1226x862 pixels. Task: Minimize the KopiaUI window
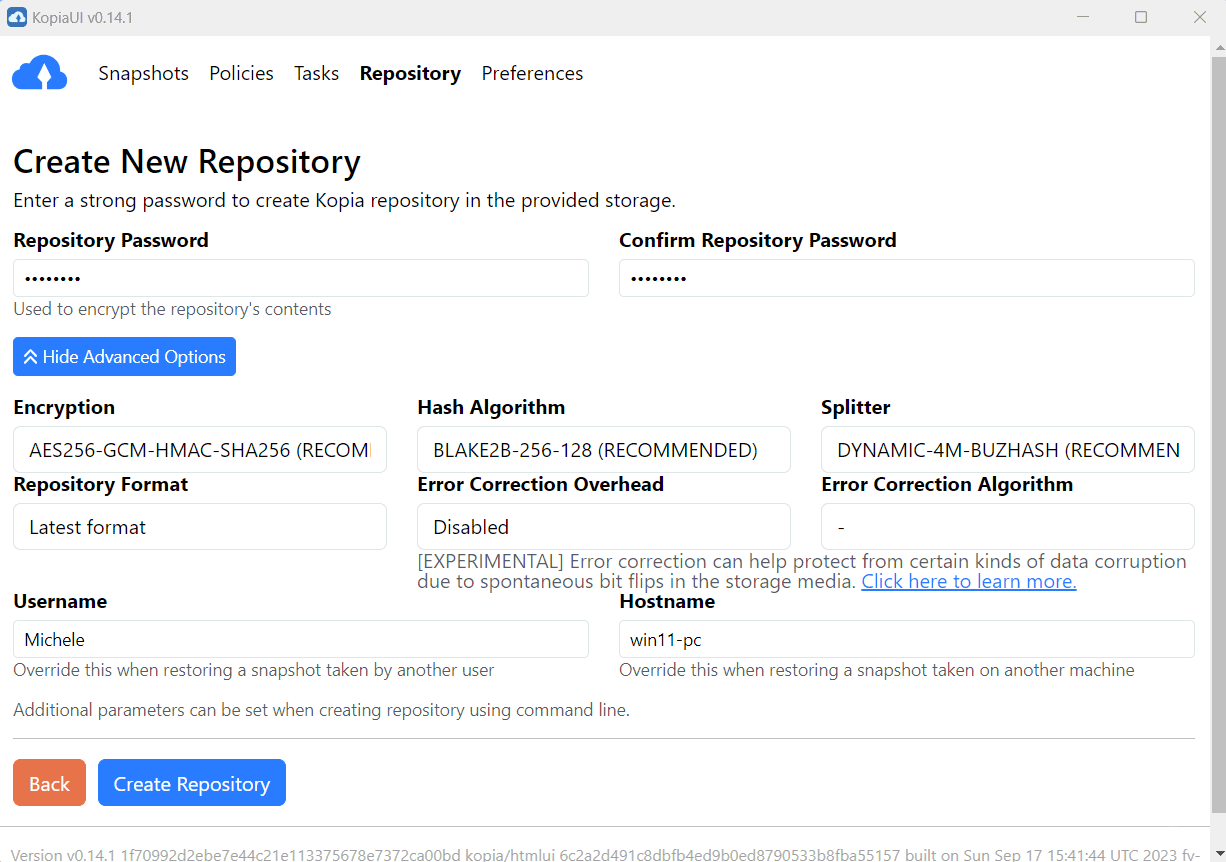pyautogui.click(x=1083, y=17)
